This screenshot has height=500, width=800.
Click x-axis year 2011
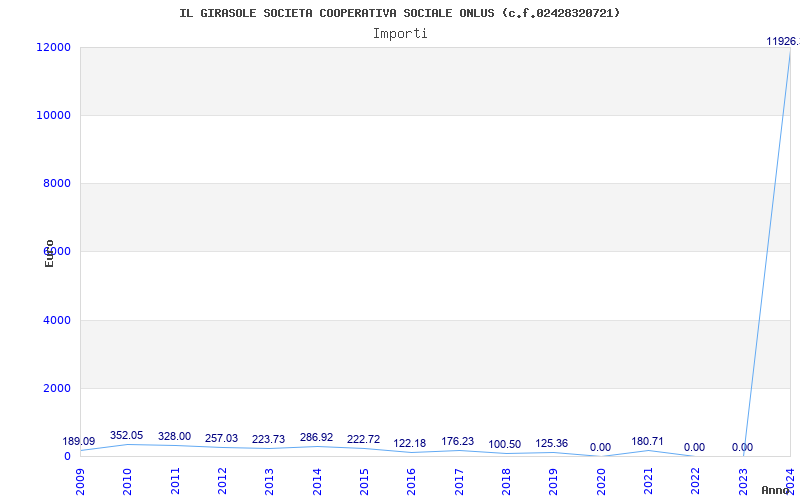pyautogui.click(x=175, y=482)
